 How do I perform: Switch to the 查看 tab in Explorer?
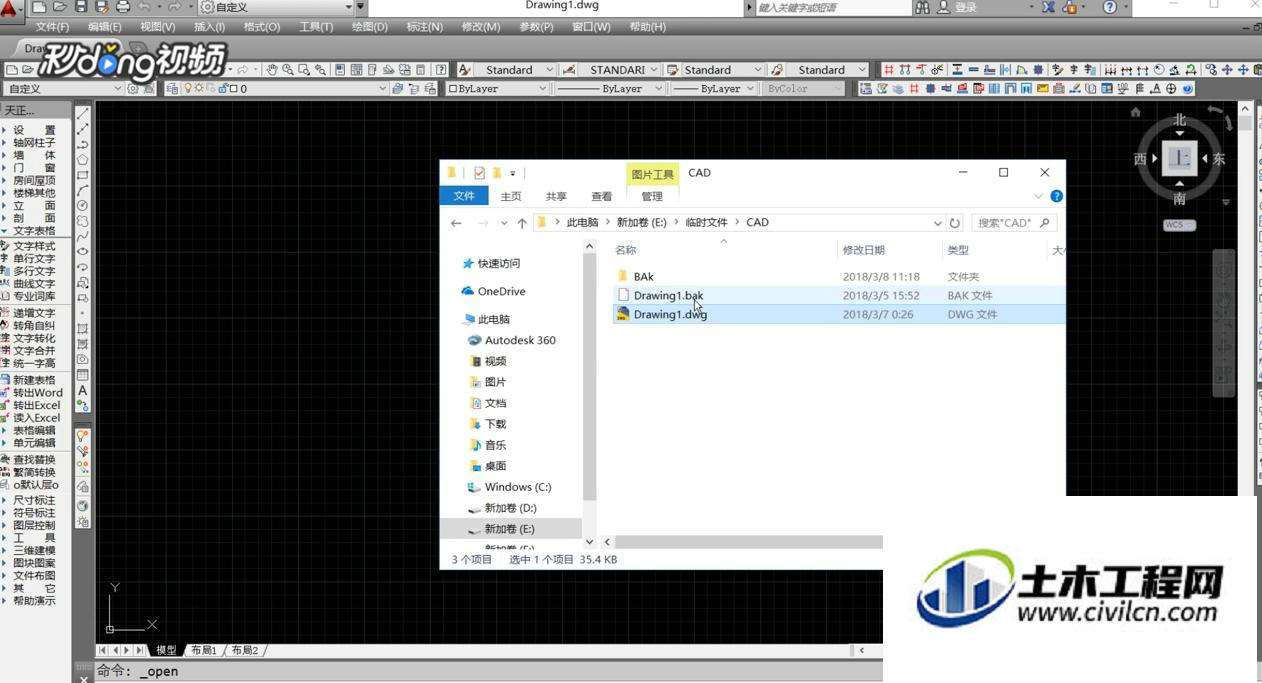point(601,196)
